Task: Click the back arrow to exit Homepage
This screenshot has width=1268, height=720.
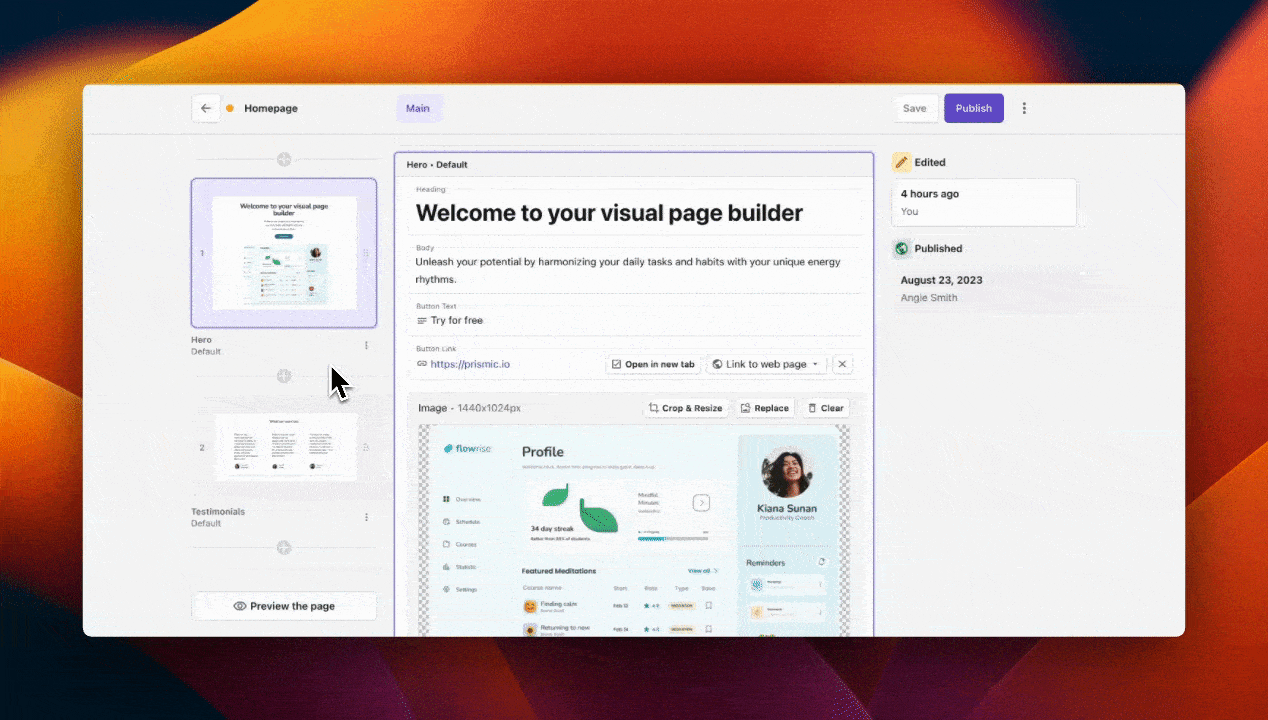Action: tap(206, 108)
